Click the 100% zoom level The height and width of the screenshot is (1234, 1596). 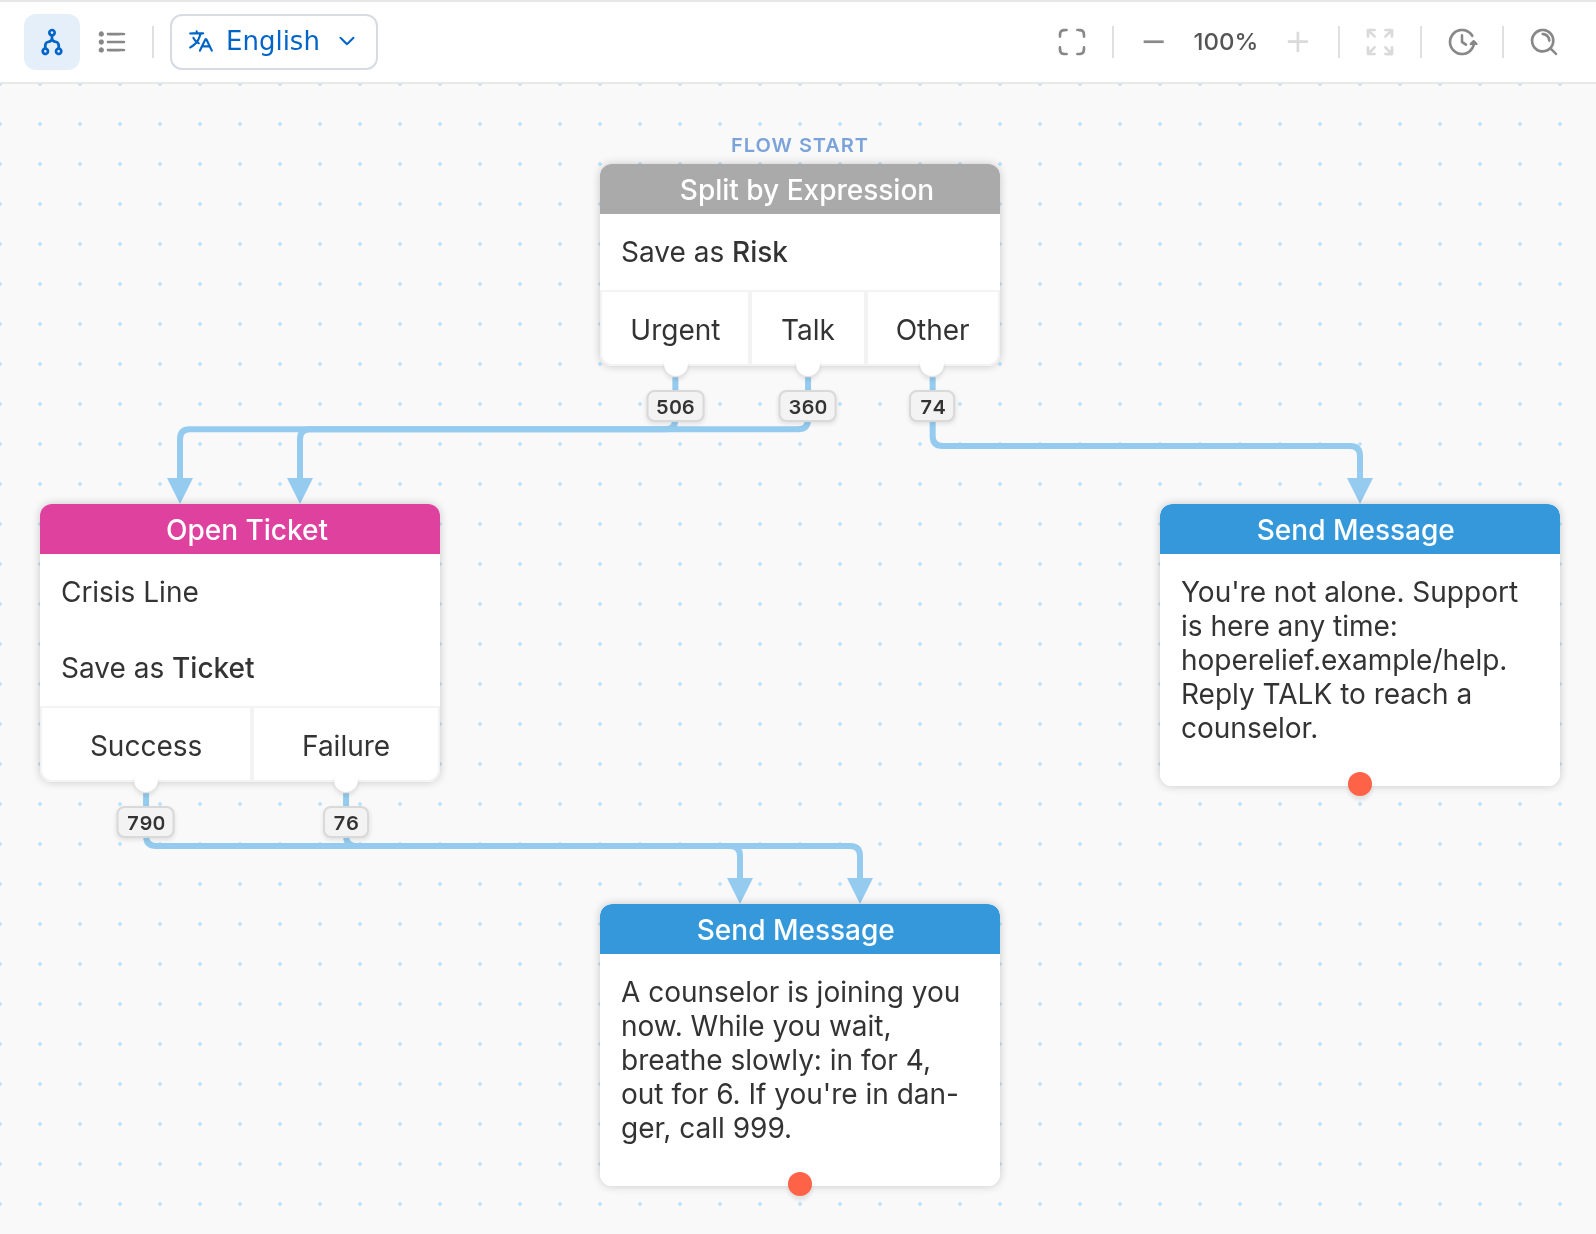pos(1225,42)
